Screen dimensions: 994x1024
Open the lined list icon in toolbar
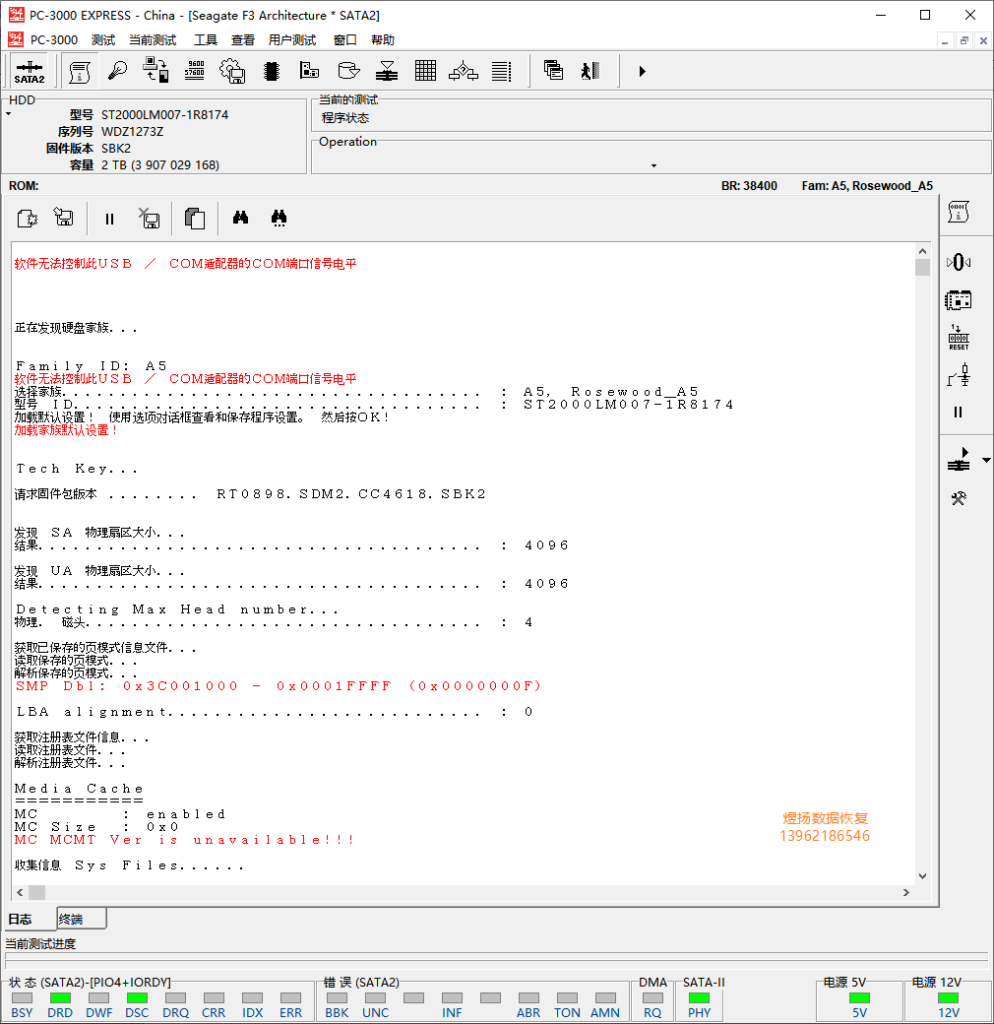coord(502,71)
